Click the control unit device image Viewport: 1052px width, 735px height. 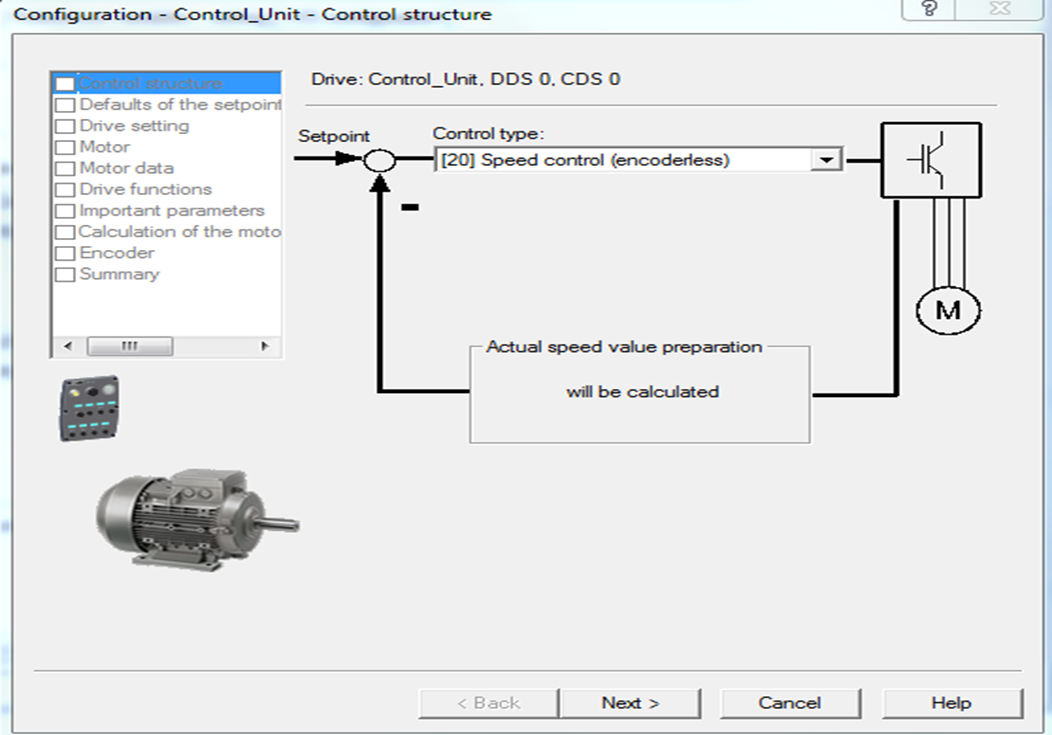pos(89,407)
